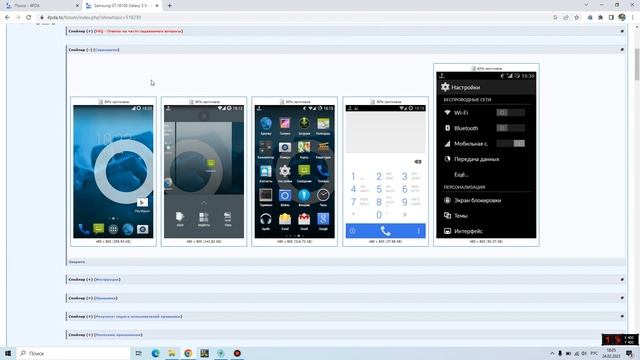This screenshot has width=640, height=360.
Task: Click the scrollbar up arrow
Action: click(x=637, y=27)
